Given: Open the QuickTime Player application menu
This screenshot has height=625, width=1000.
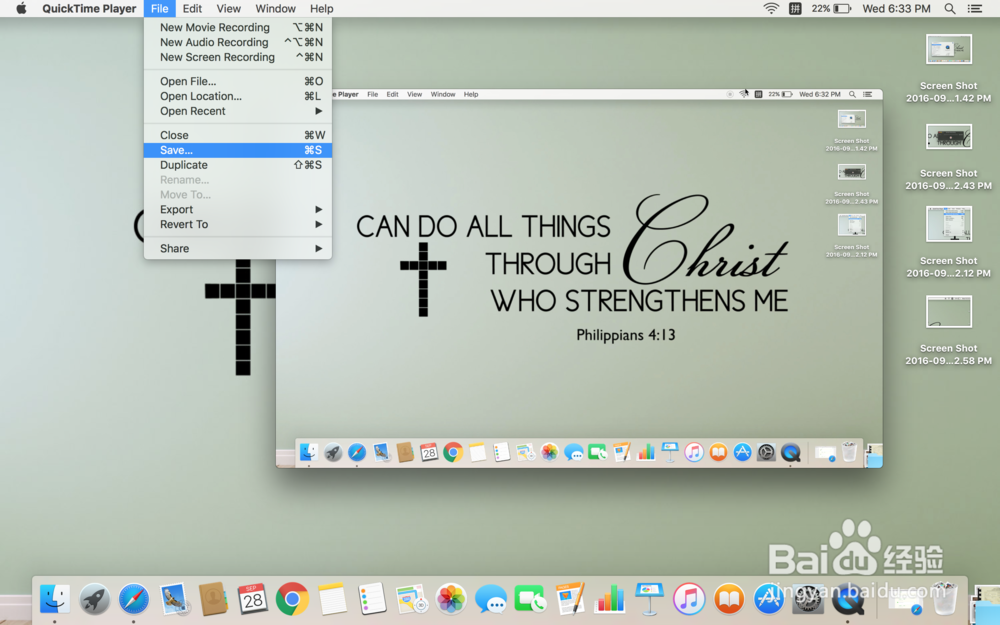Looking at the screenshot, I should (89, 8).
